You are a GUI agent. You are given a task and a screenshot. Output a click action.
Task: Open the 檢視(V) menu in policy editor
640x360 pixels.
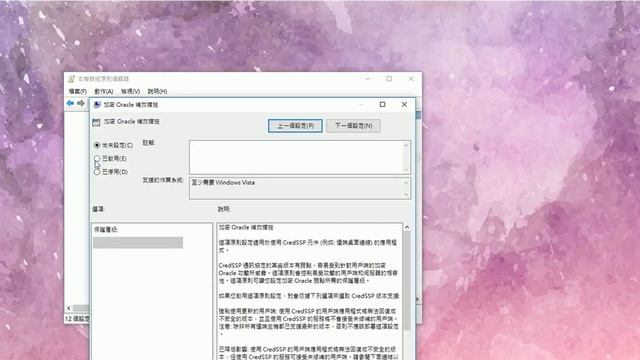coord(130,91)
